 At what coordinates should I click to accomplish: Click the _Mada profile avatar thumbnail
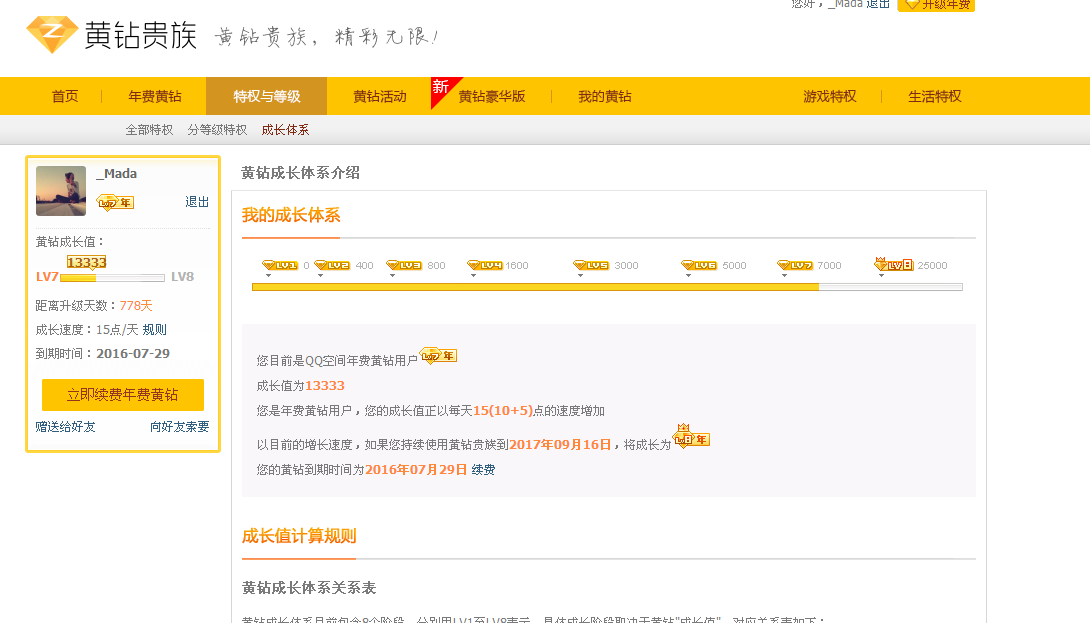[x=61, y=191]
